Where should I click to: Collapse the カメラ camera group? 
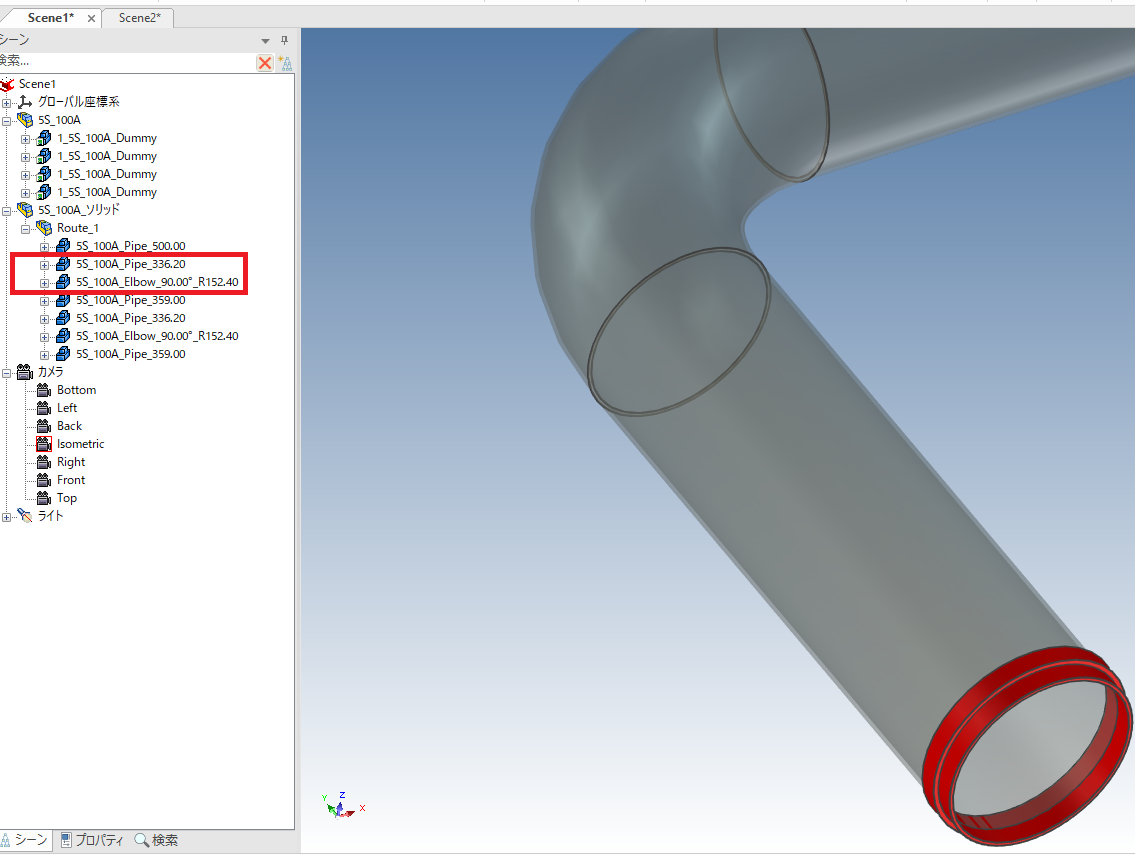[x=7, y=372]
